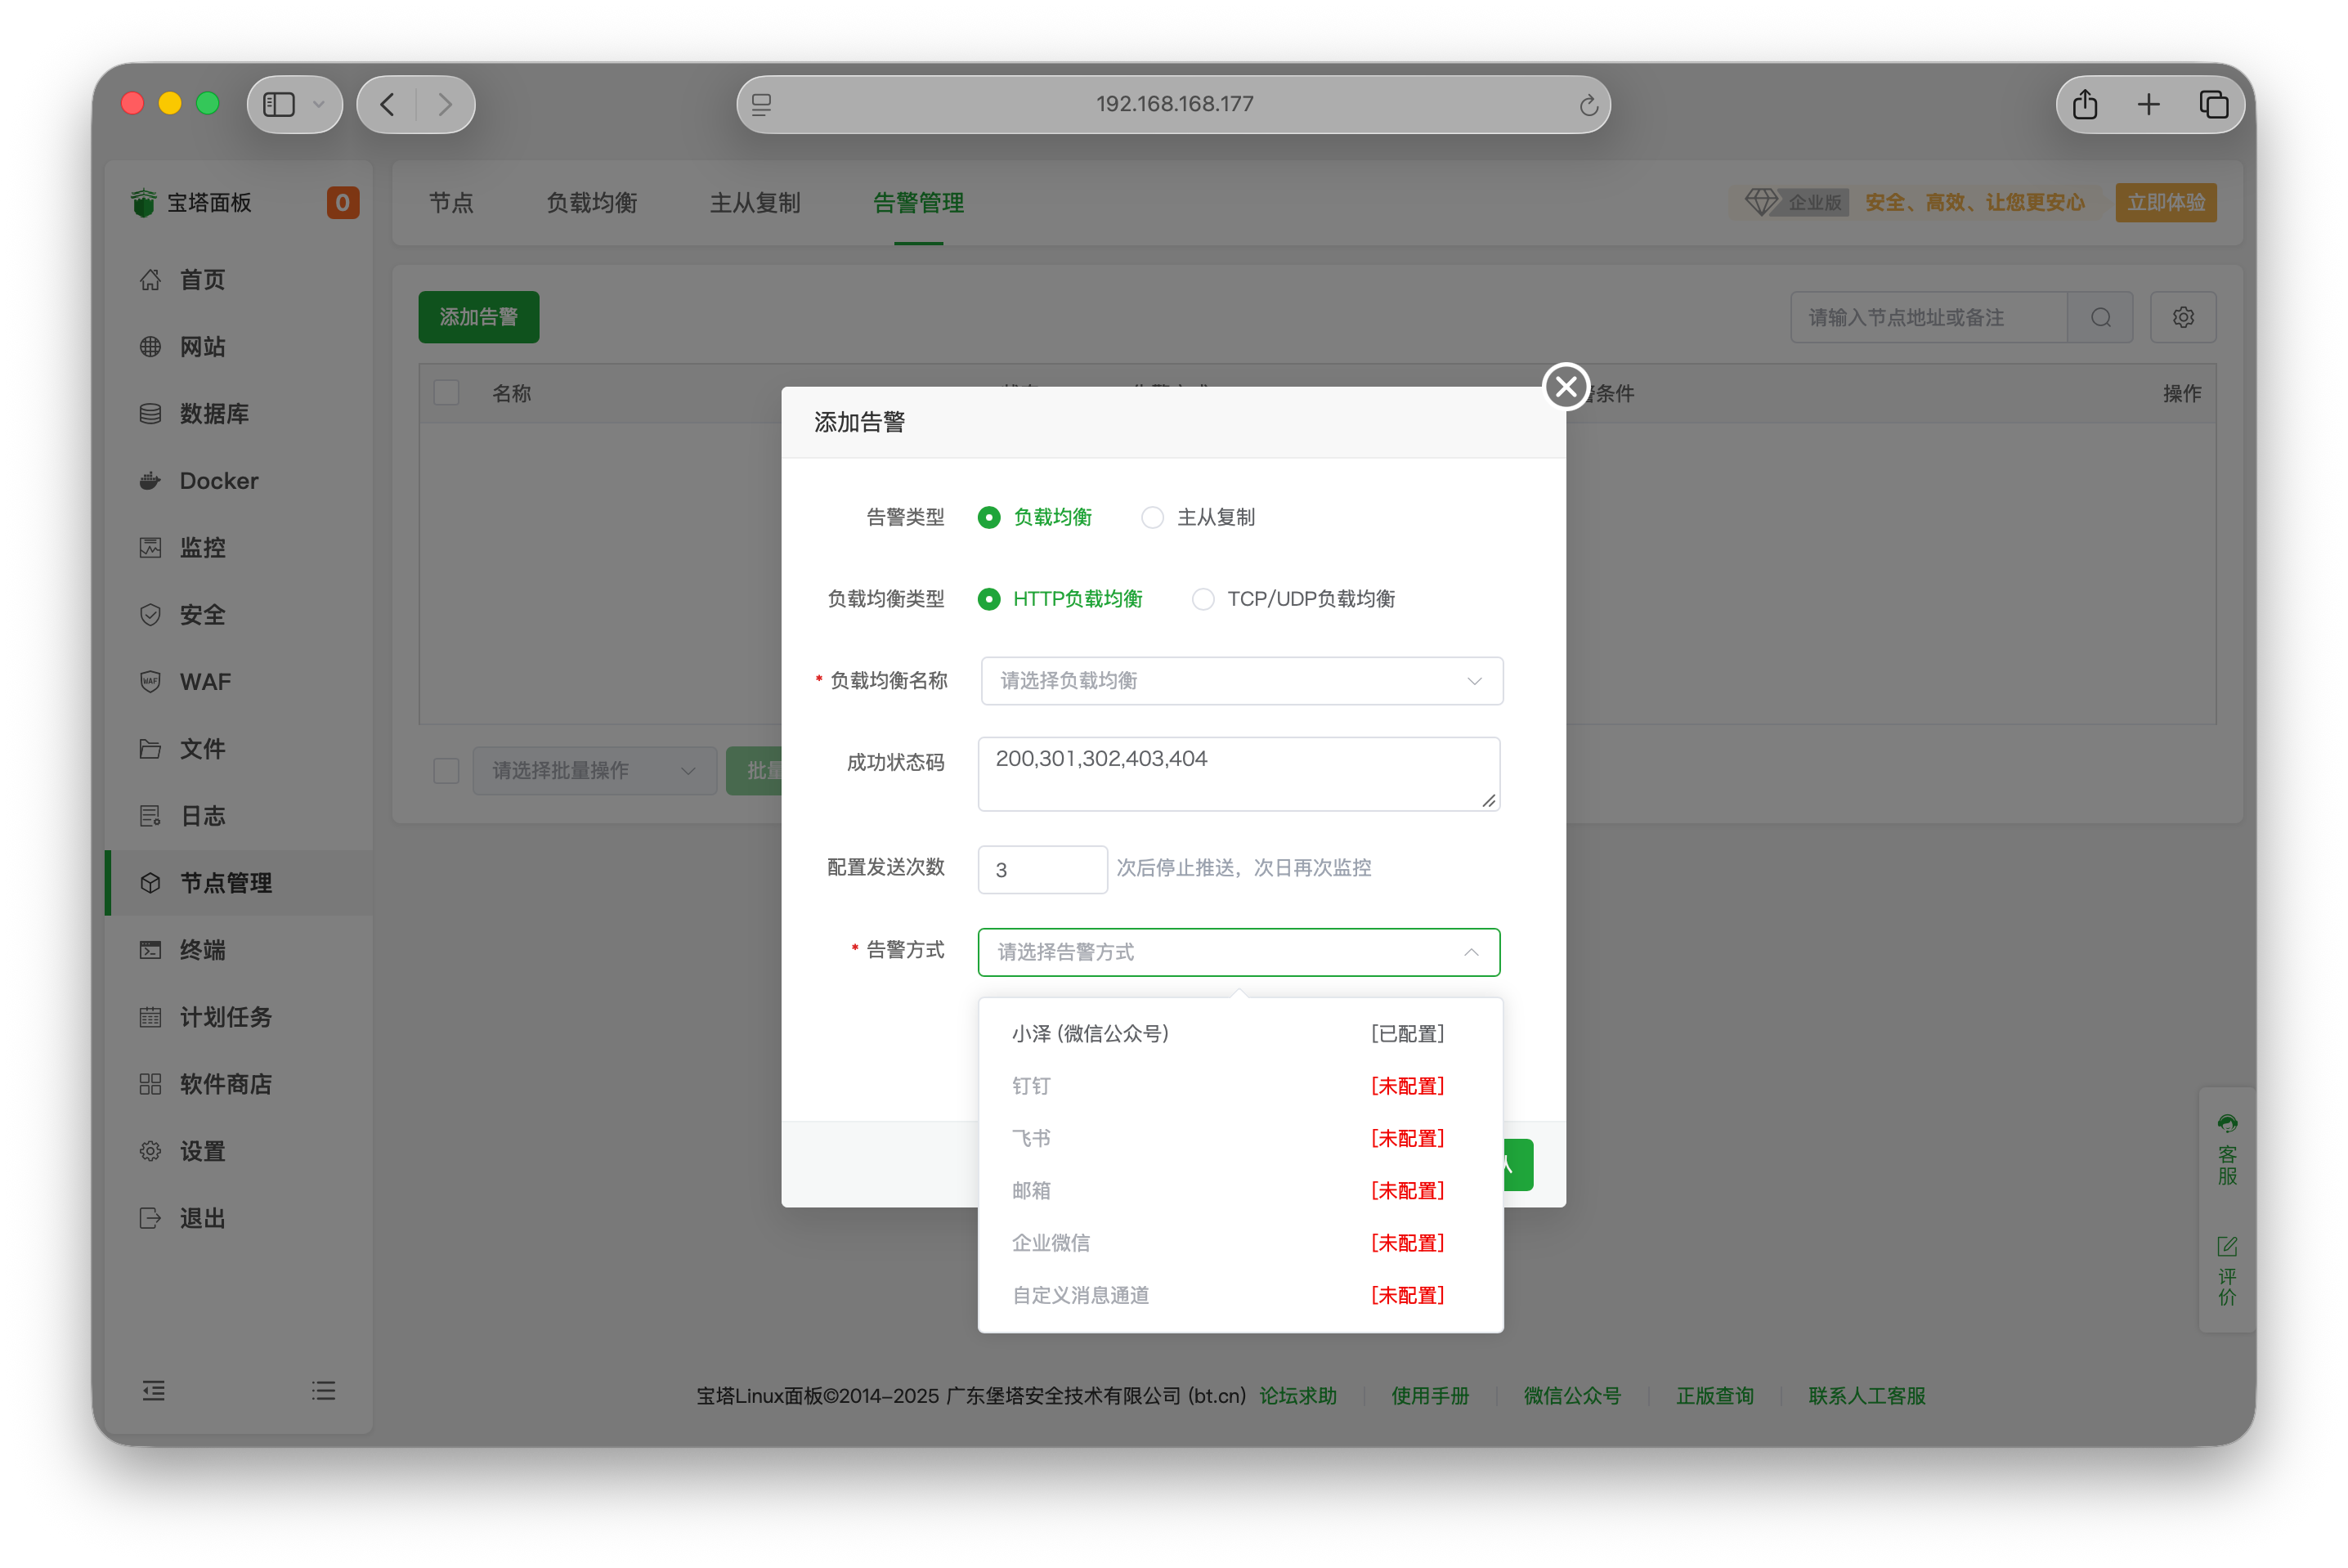Image resolution: width=2348 pixels, height=1568 pixels.
Task: Click the notification badge showing 0
Action: [342, 203]
